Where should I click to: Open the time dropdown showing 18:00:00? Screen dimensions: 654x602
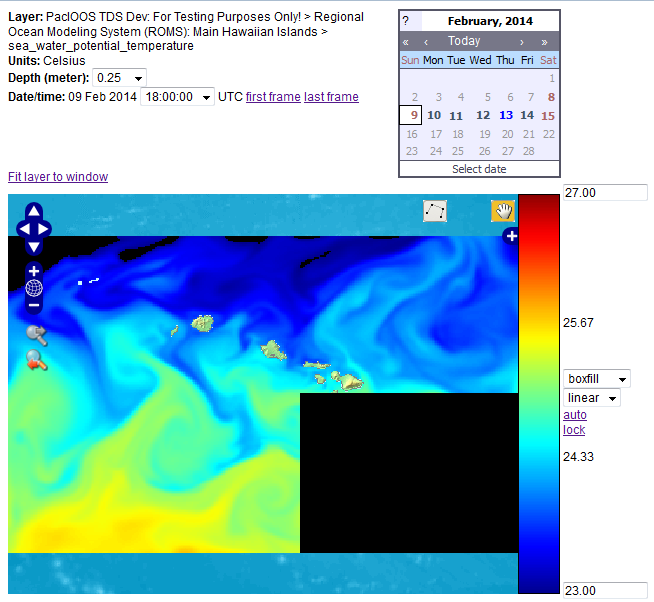(177, 97)
